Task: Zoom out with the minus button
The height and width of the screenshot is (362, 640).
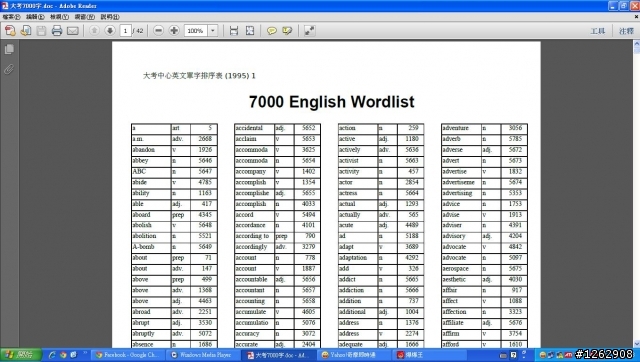Action: [159, 31]
